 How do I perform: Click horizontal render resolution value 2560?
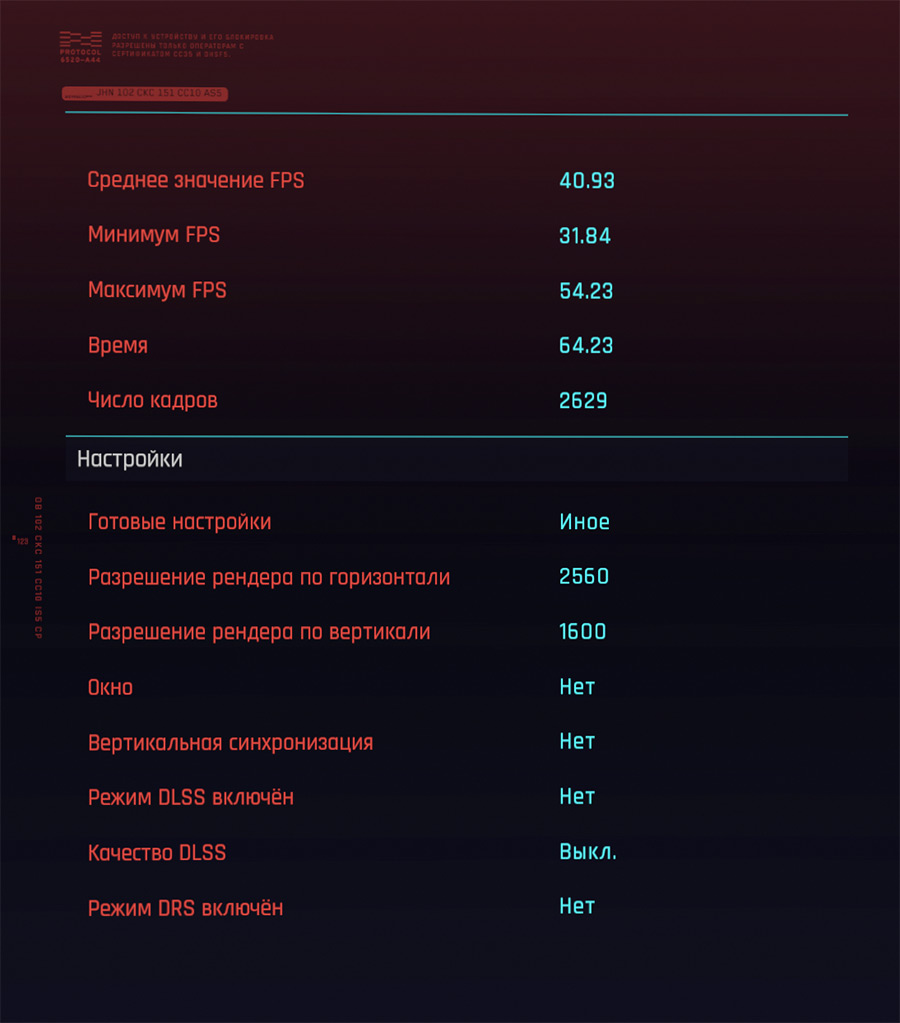pyautogui.click(x=584, y=577)
